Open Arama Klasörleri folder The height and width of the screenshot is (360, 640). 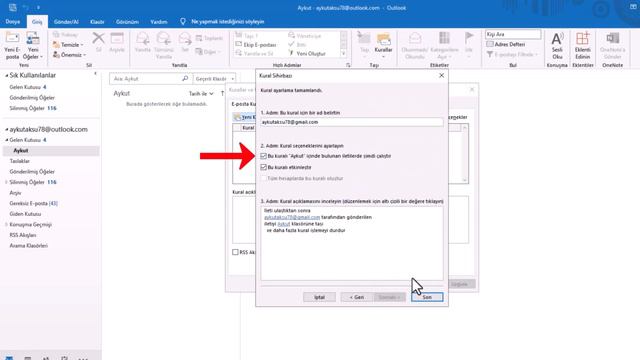[29, 246]
